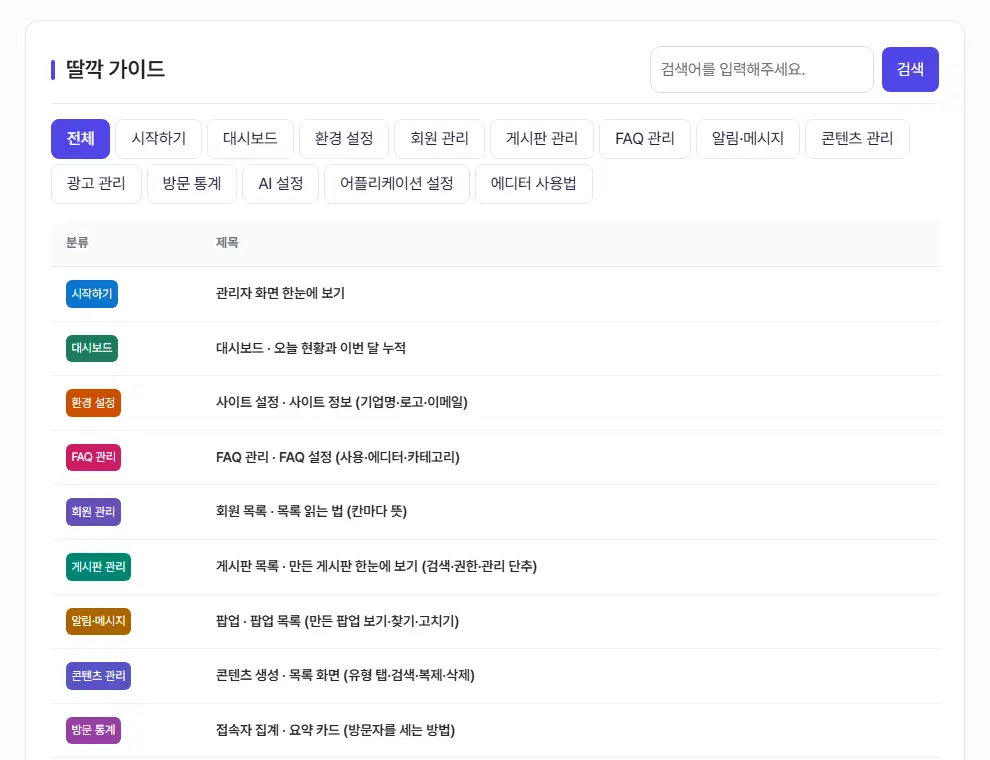Click the blue 시작하기 category badge

click(92, 294)
